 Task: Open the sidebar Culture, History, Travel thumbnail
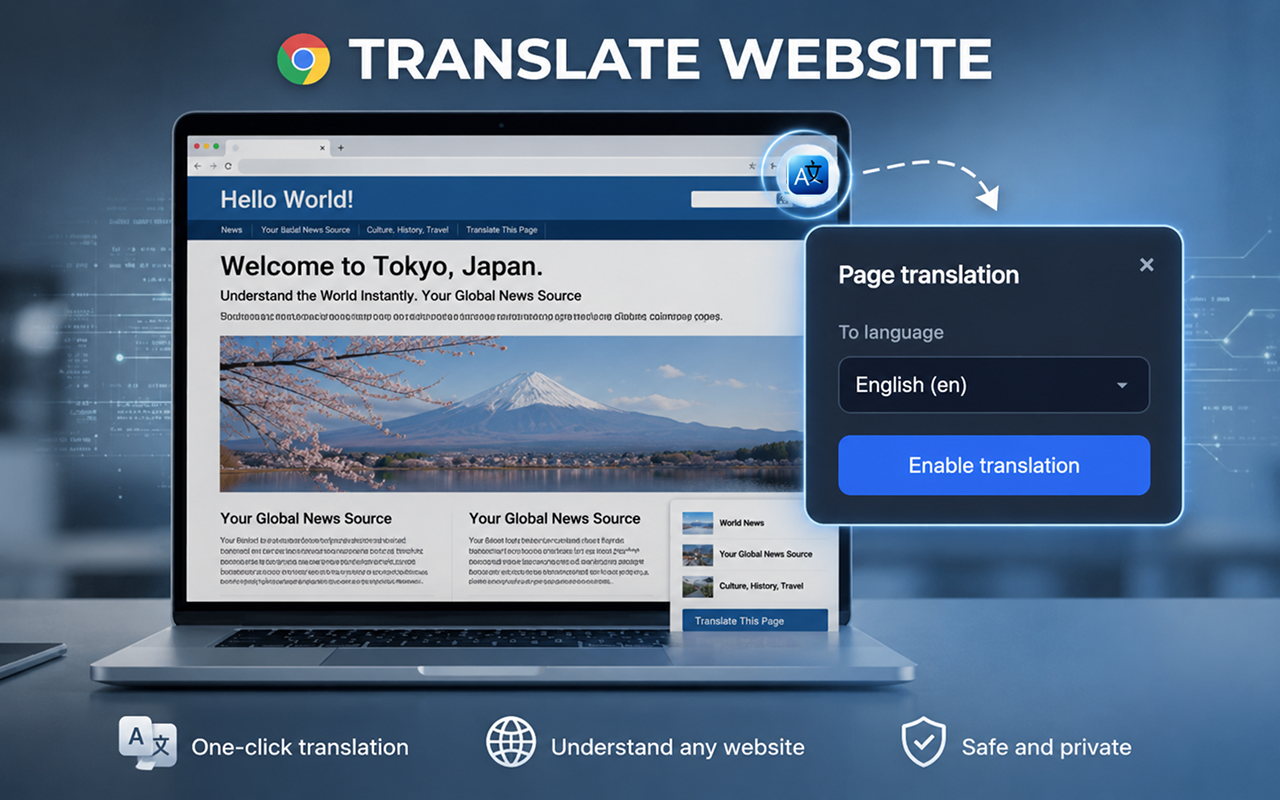(x=697, y=586)
